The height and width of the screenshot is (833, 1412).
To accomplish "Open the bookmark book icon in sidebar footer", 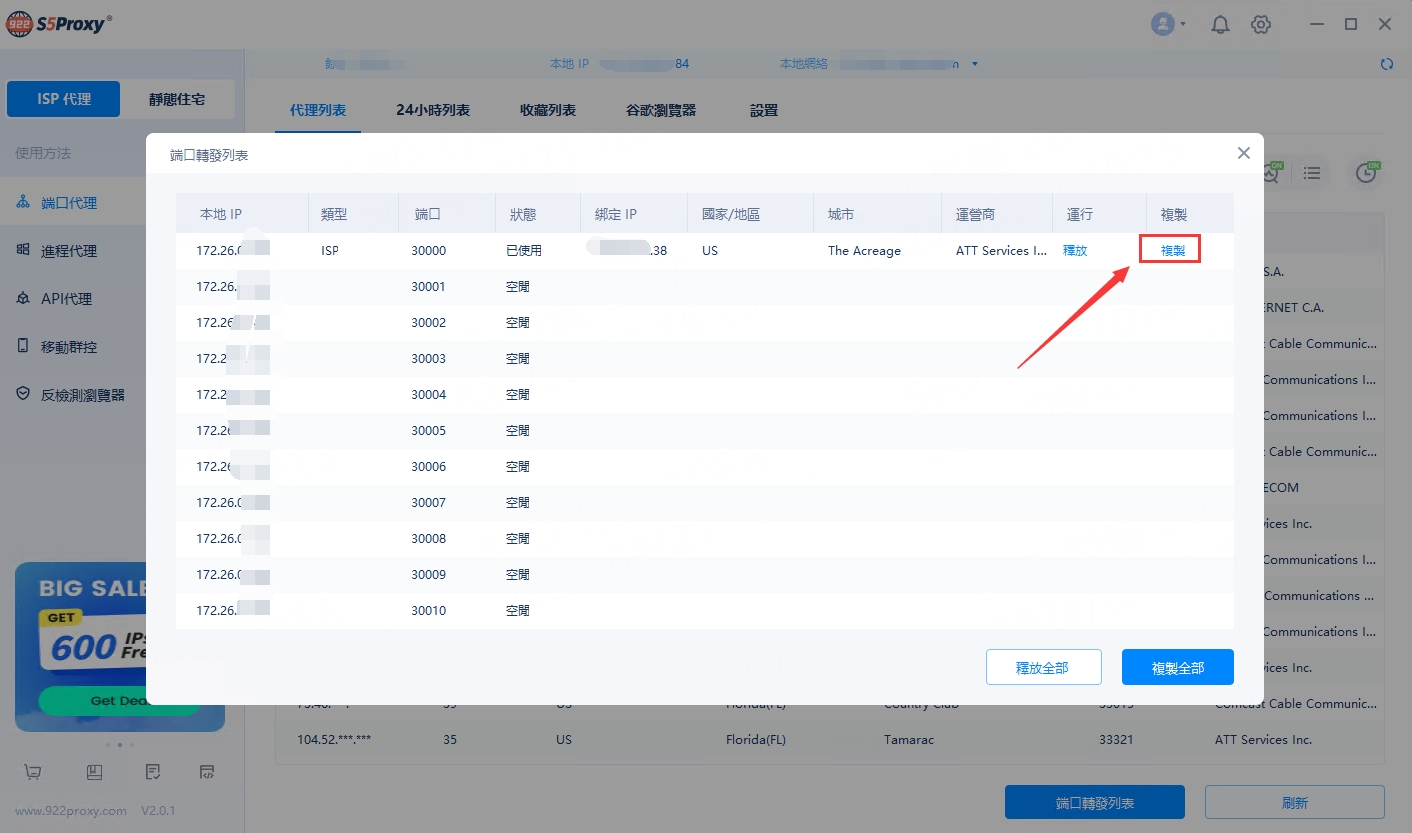I will point(94,772).
